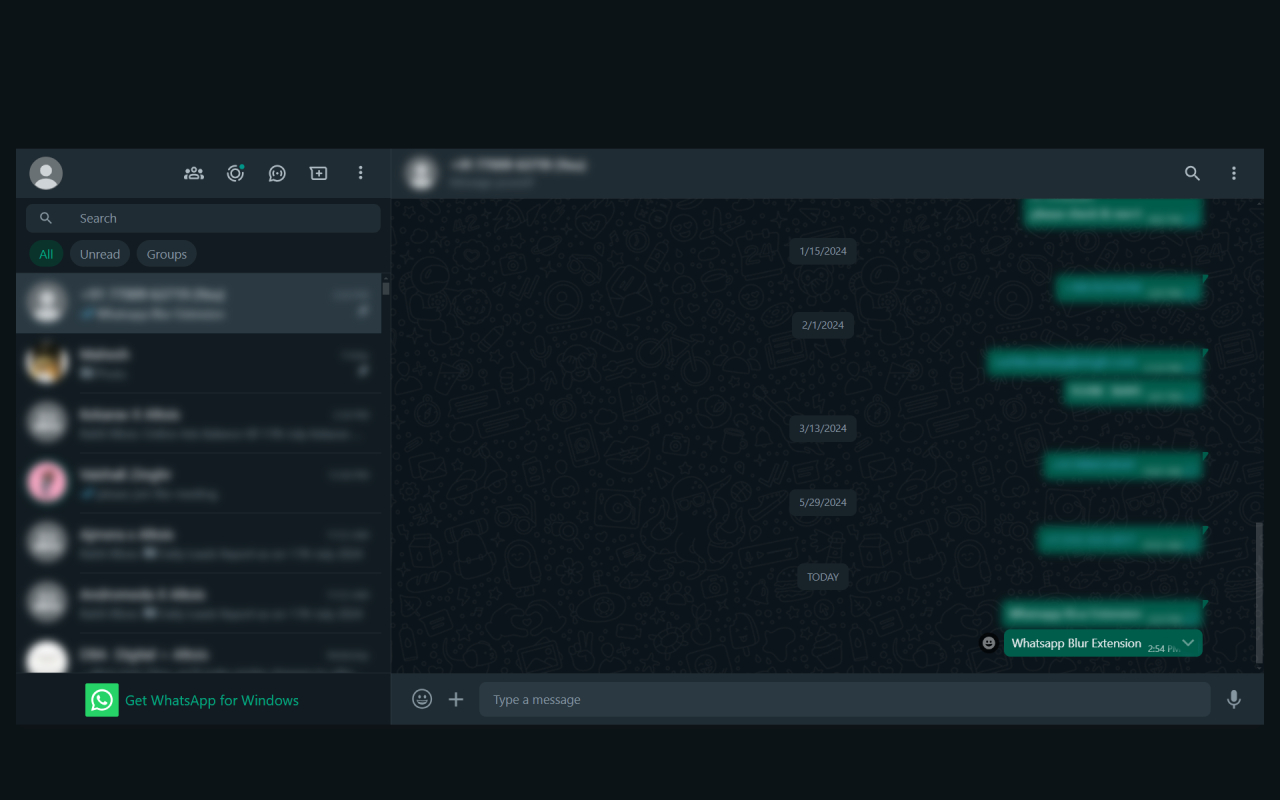1280x800 pixels.
Task: Open the sidebar menu (three dots)
Action: (361, 173)
